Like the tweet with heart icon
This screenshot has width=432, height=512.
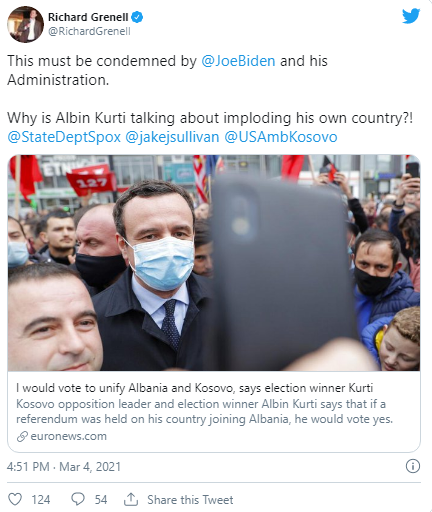pos(15,499)
